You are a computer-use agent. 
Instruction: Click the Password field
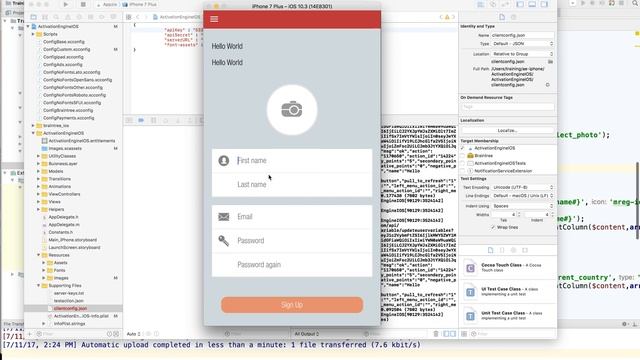[292, 241]
